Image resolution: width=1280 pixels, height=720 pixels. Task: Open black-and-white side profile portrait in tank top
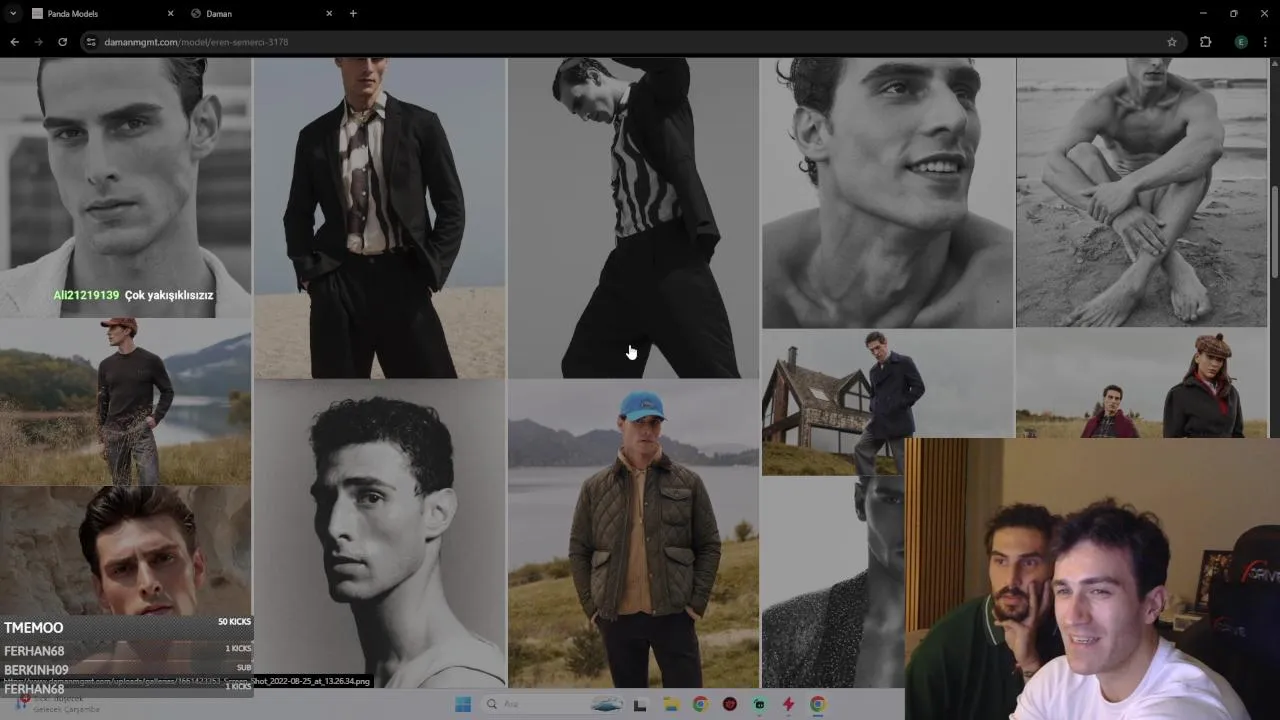tap(379, 534)
